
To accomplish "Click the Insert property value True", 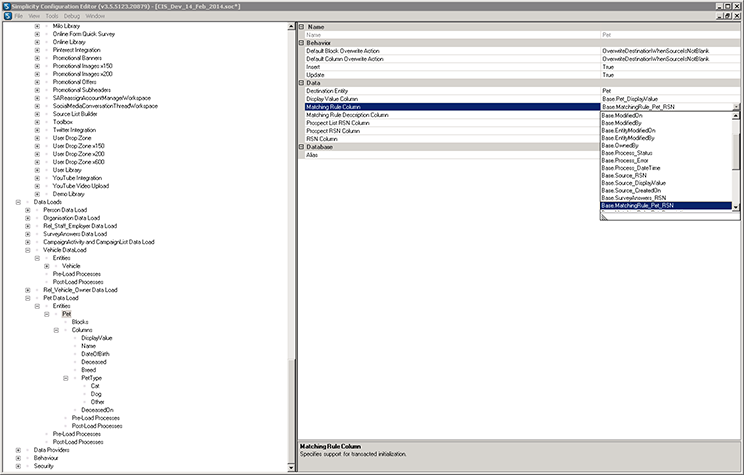I will coord(670,67).
